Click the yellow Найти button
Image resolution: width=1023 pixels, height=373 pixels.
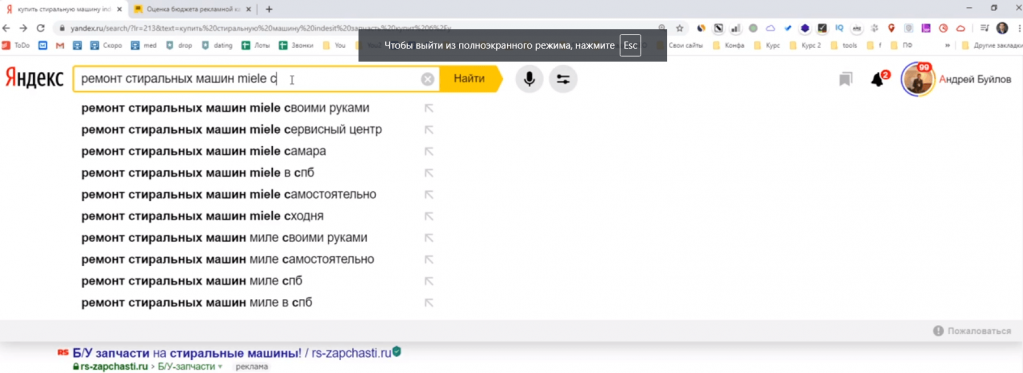pyautogui.click(x=470, y=79)
